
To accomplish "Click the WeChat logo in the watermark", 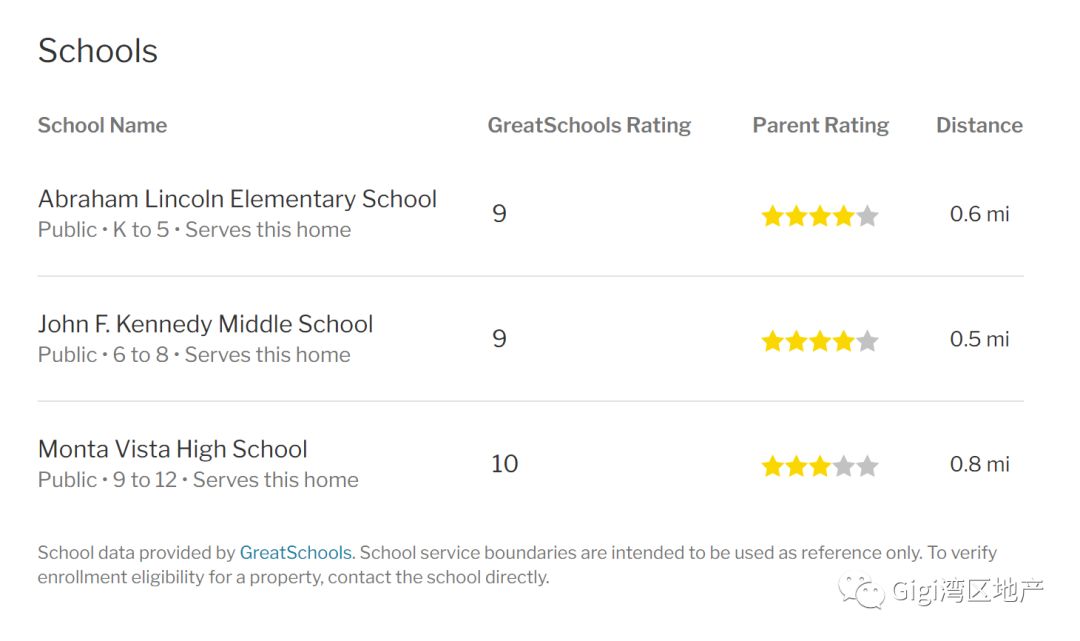I will coord(861,591).
